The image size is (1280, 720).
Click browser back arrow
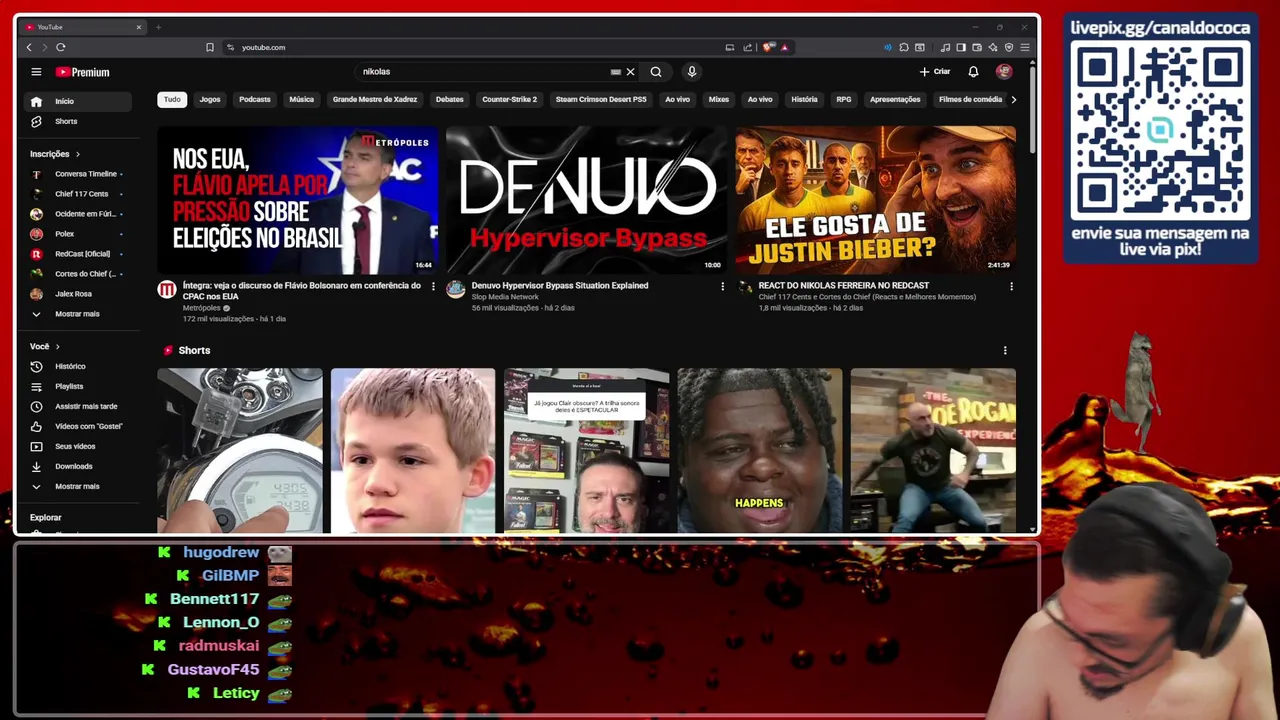[29, 47]
